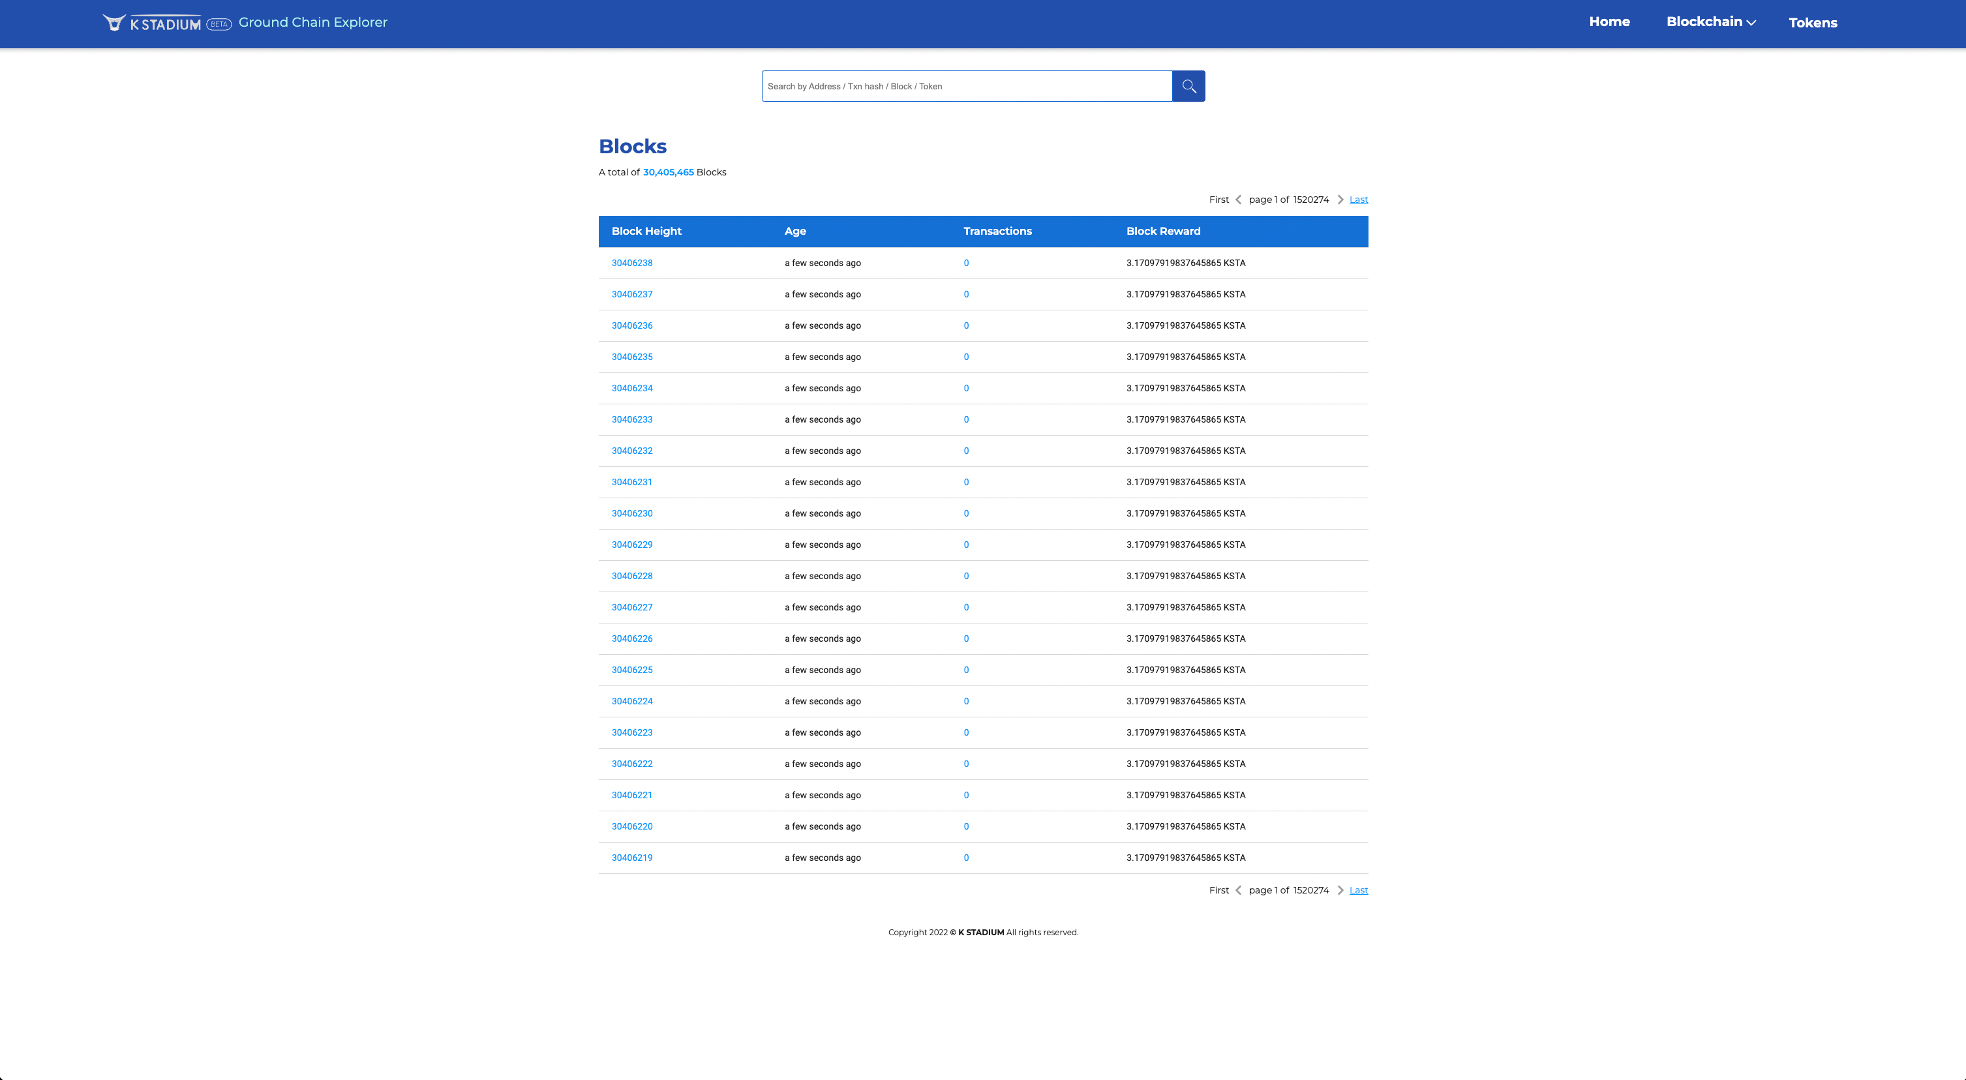Click next page arrow in top pagination
This screenshot has width=1966, height=1080.
[x=1340, y=200]
